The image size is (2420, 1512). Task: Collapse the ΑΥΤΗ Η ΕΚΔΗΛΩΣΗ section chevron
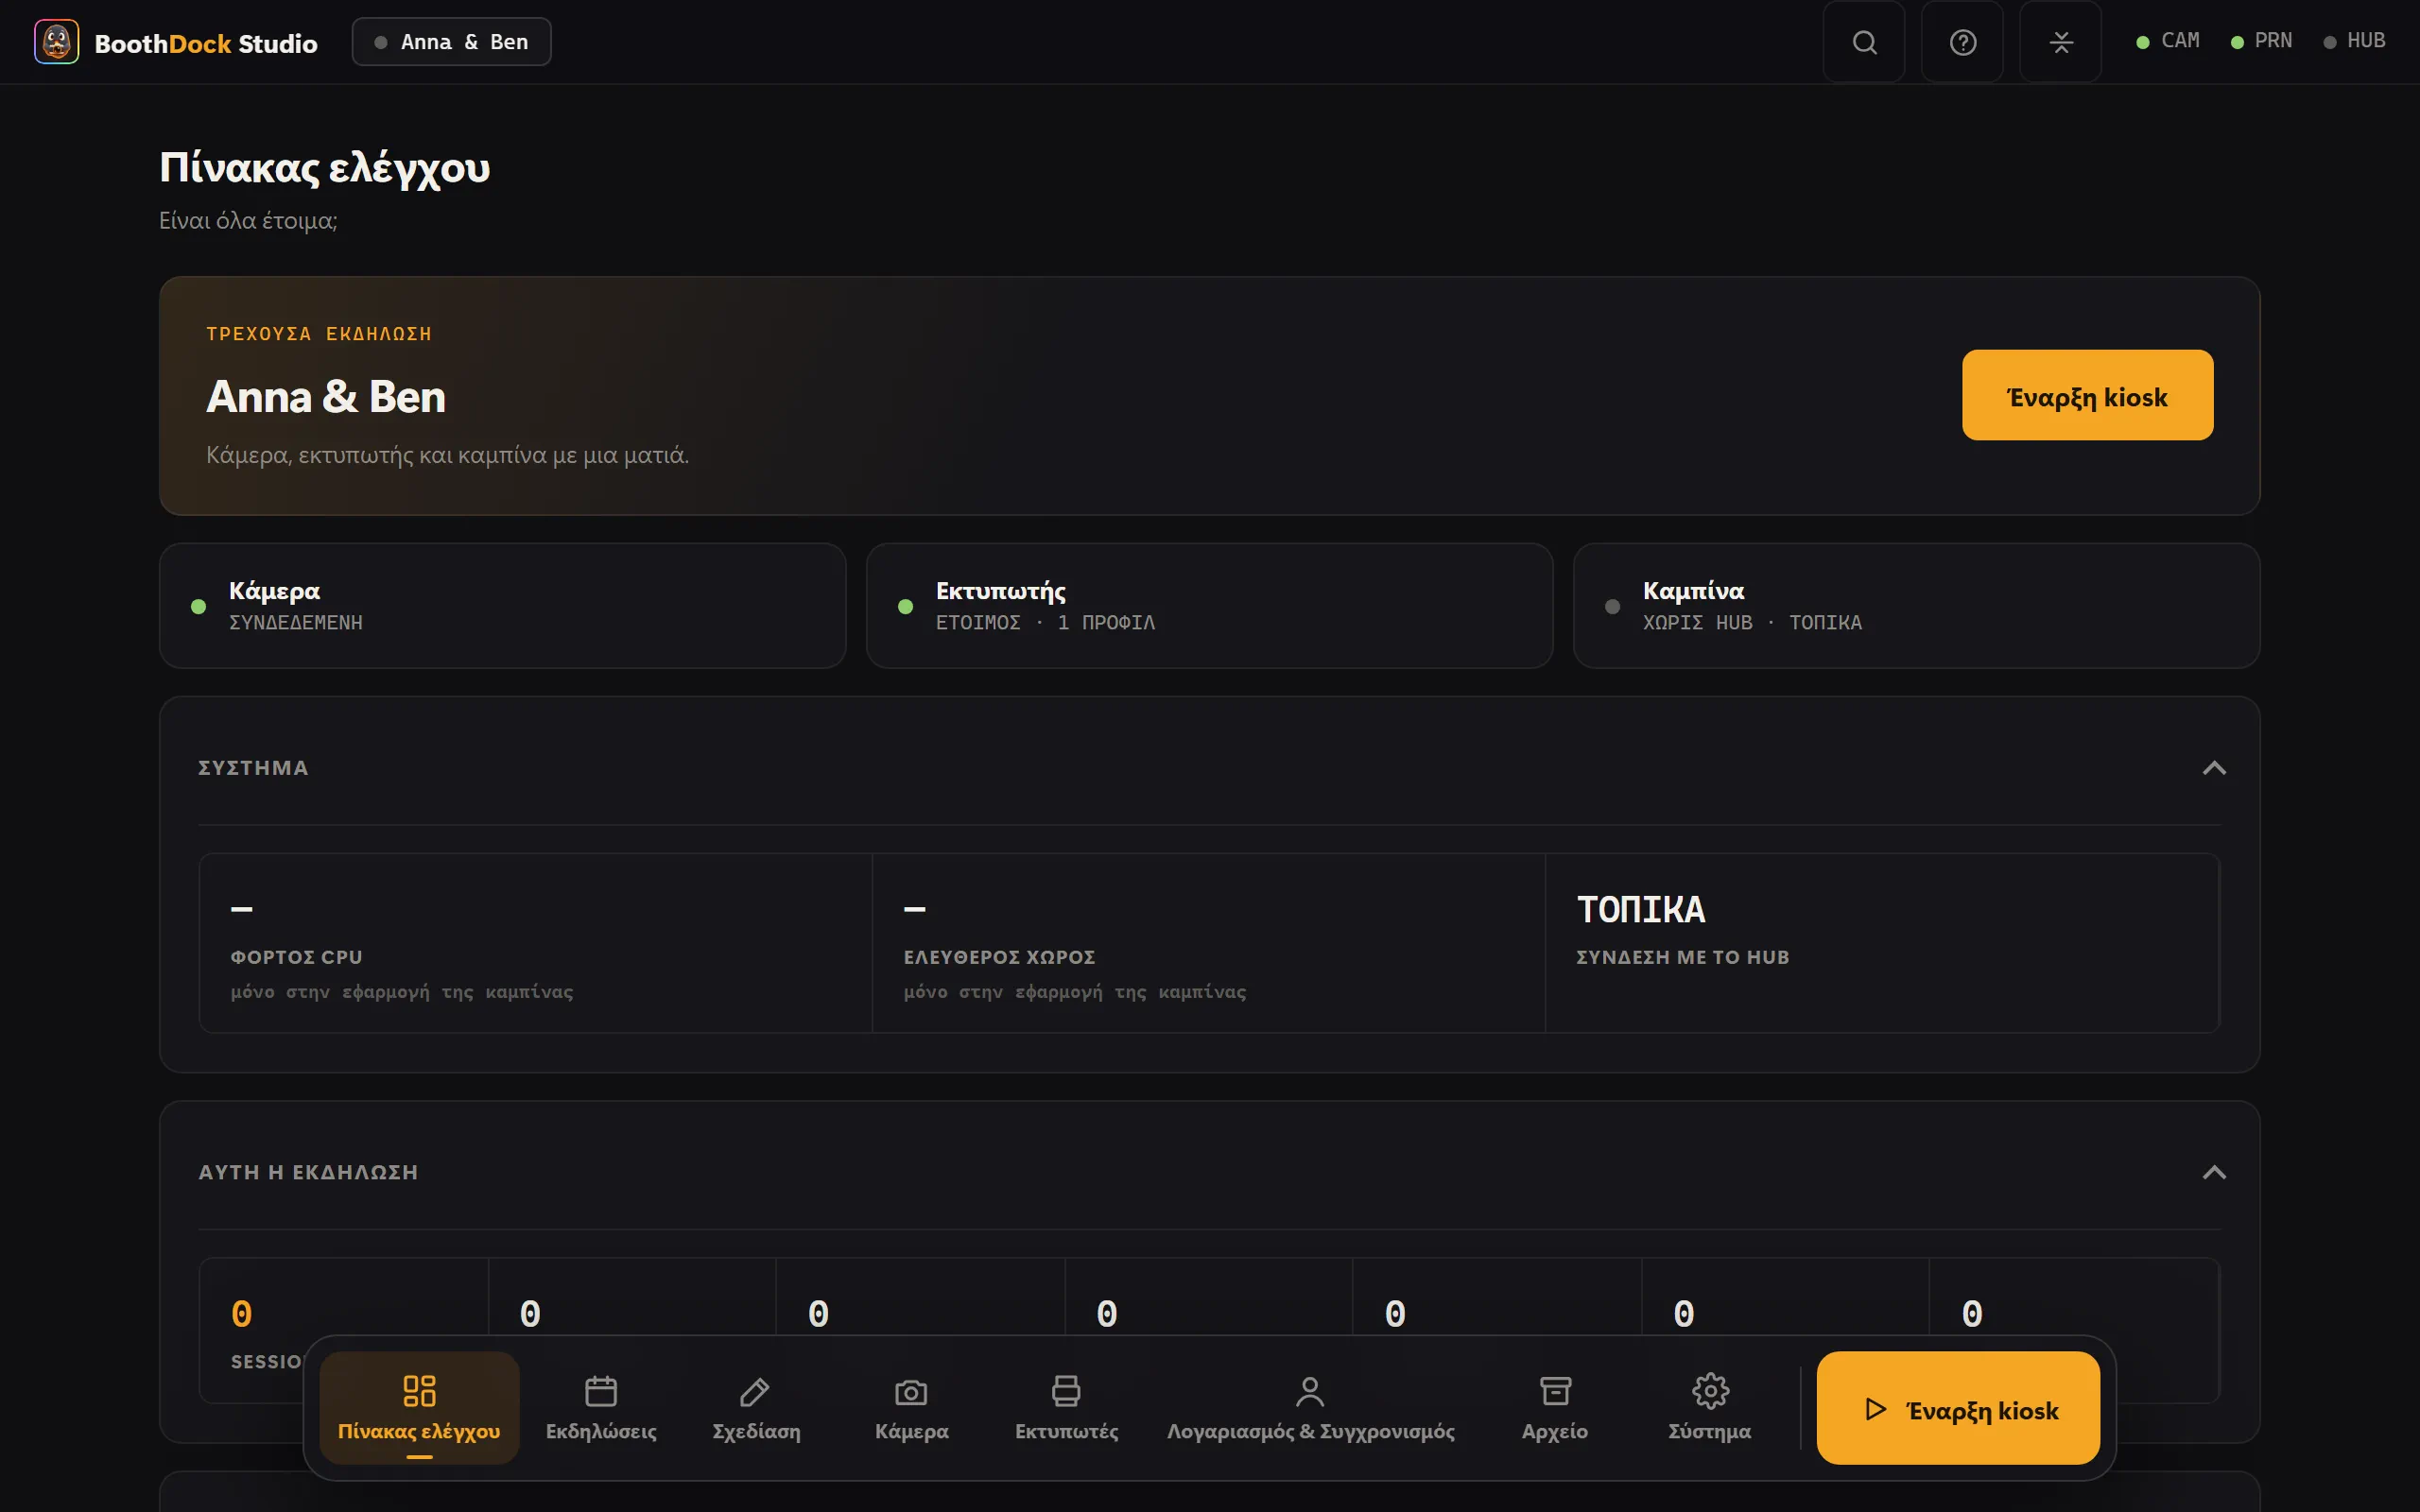[x=2214, y=1172]
